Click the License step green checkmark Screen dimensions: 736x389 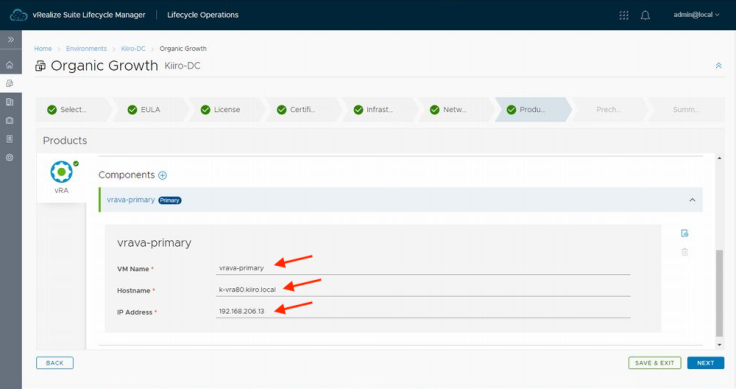tap(206, 110)
